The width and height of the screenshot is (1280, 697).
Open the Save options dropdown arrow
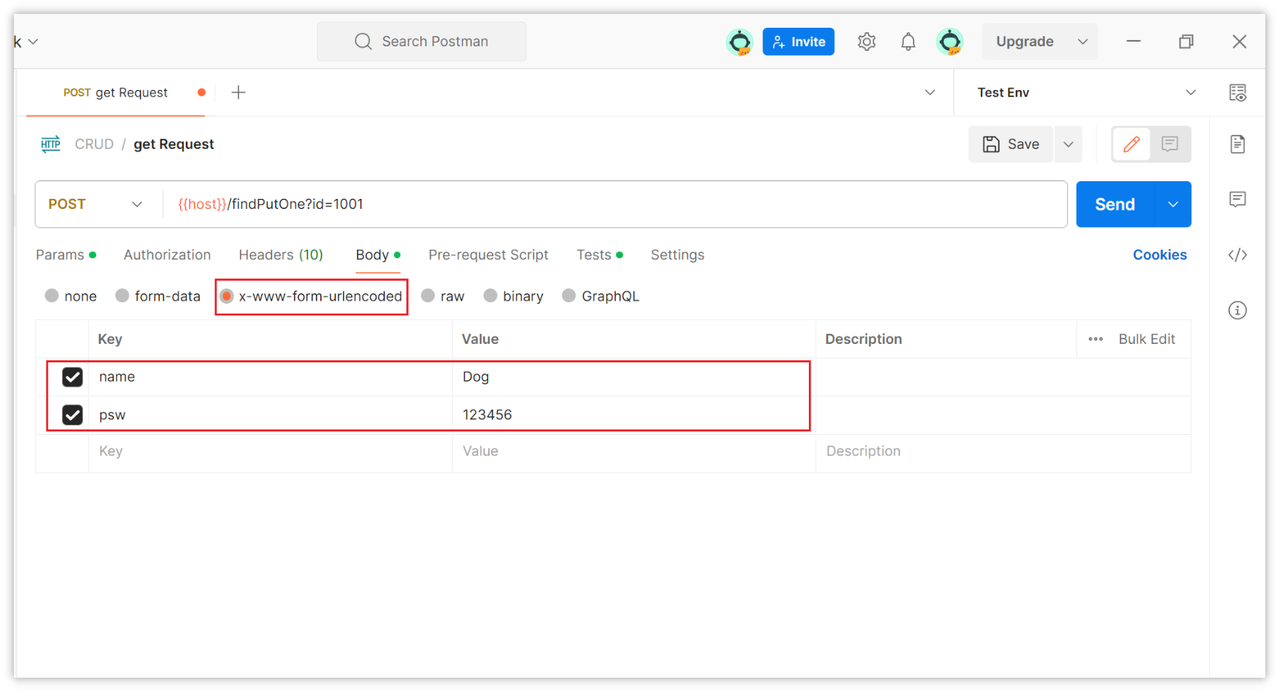[x=1068, y=145]
